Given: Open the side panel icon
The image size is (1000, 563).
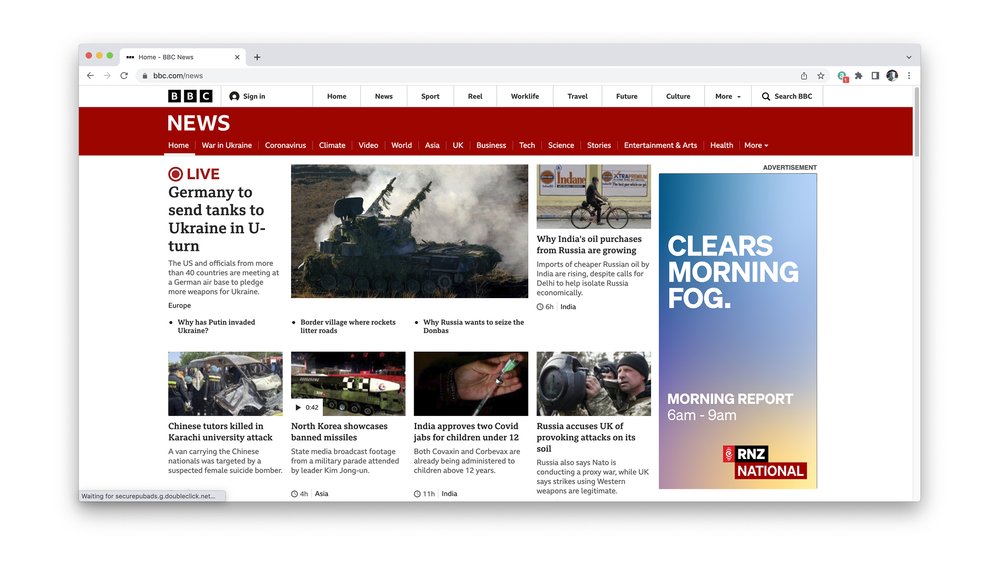Looking at the screenshot, I should [875, 75].
